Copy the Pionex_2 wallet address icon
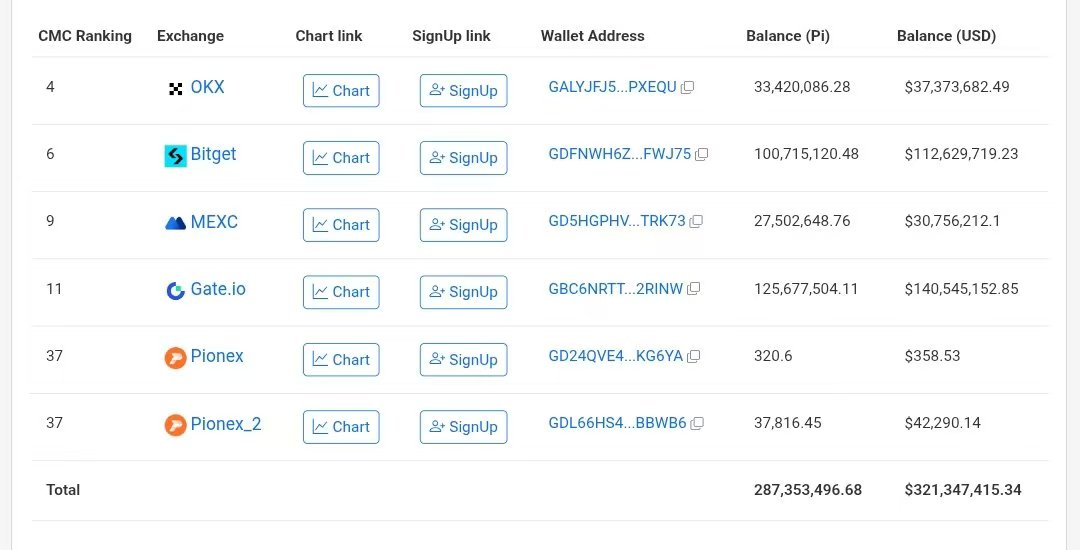 pyautogui.click(x=697, y=423)
